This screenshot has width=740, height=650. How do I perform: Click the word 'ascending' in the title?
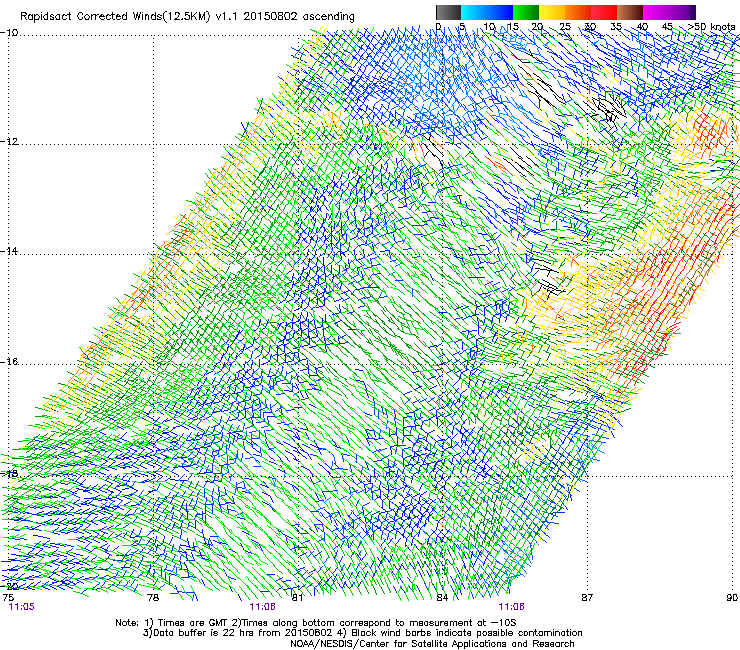[x=328, y=17]
